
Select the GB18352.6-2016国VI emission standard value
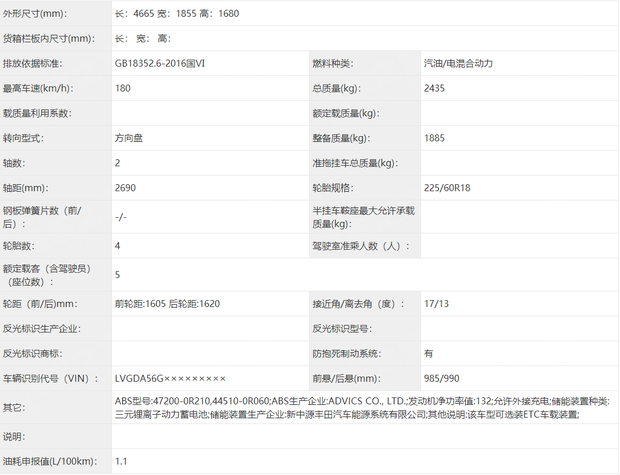point(160,64)
